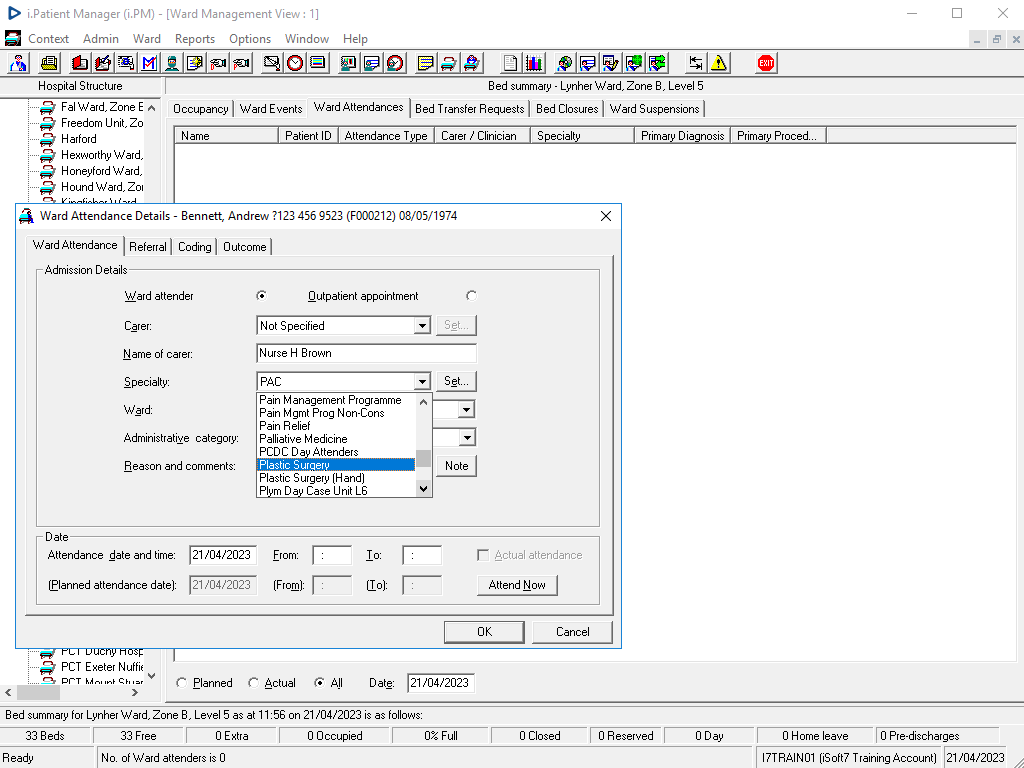Select the Outpatient appointment radio button
Viewport: 1024px width, 768px height.
(472, 296)
